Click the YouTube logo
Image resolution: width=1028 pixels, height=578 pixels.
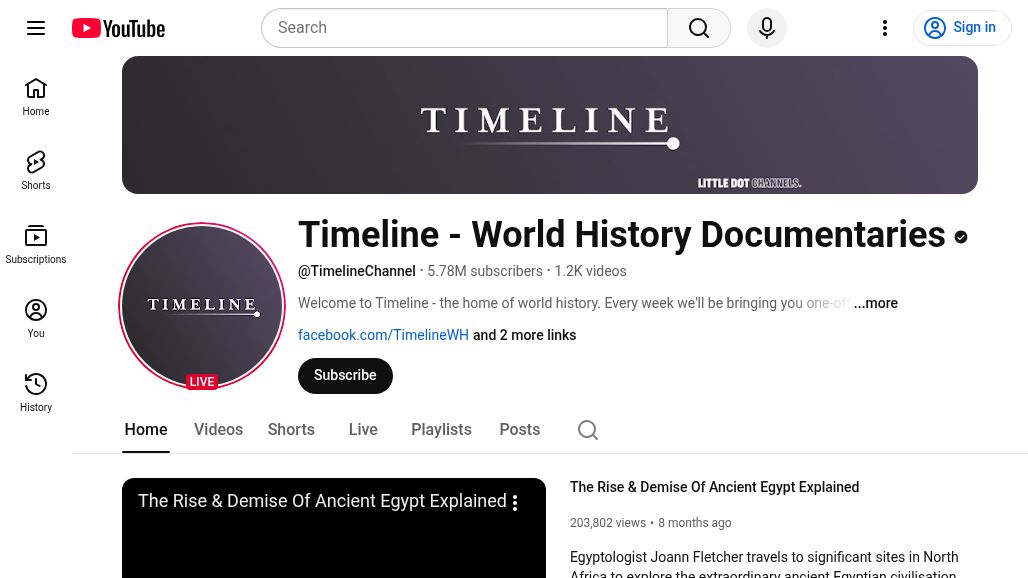point(117,27)
